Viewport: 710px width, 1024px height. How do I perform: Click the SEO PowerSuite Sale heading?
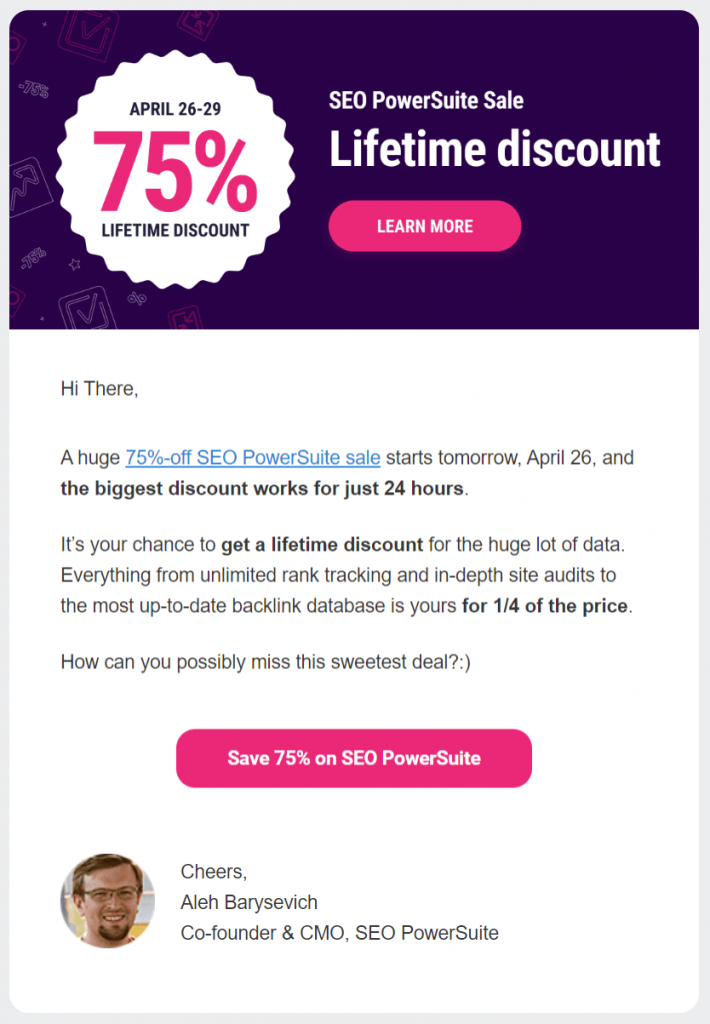[426, 101]
